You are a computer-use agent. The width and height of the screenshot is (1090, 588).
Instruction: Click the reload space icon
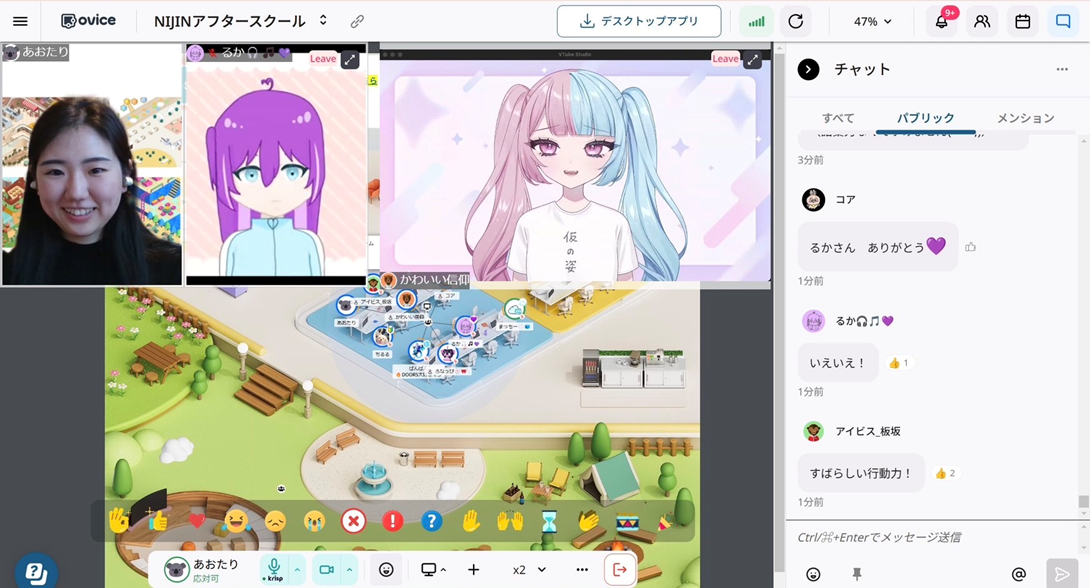pyautogui.click(x=795, y=21)
